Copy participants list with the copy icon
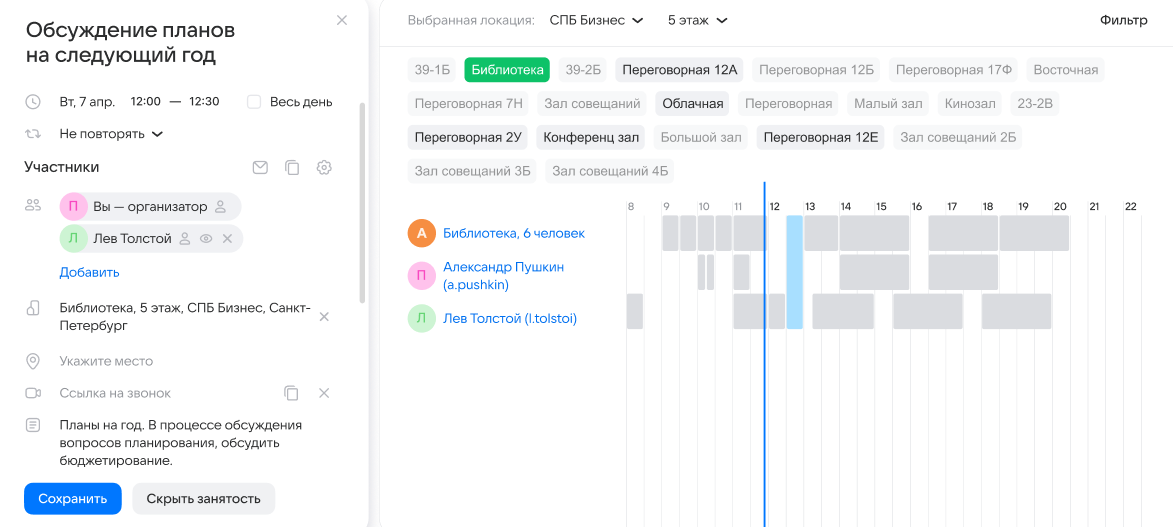 click(x=292, y=168)
